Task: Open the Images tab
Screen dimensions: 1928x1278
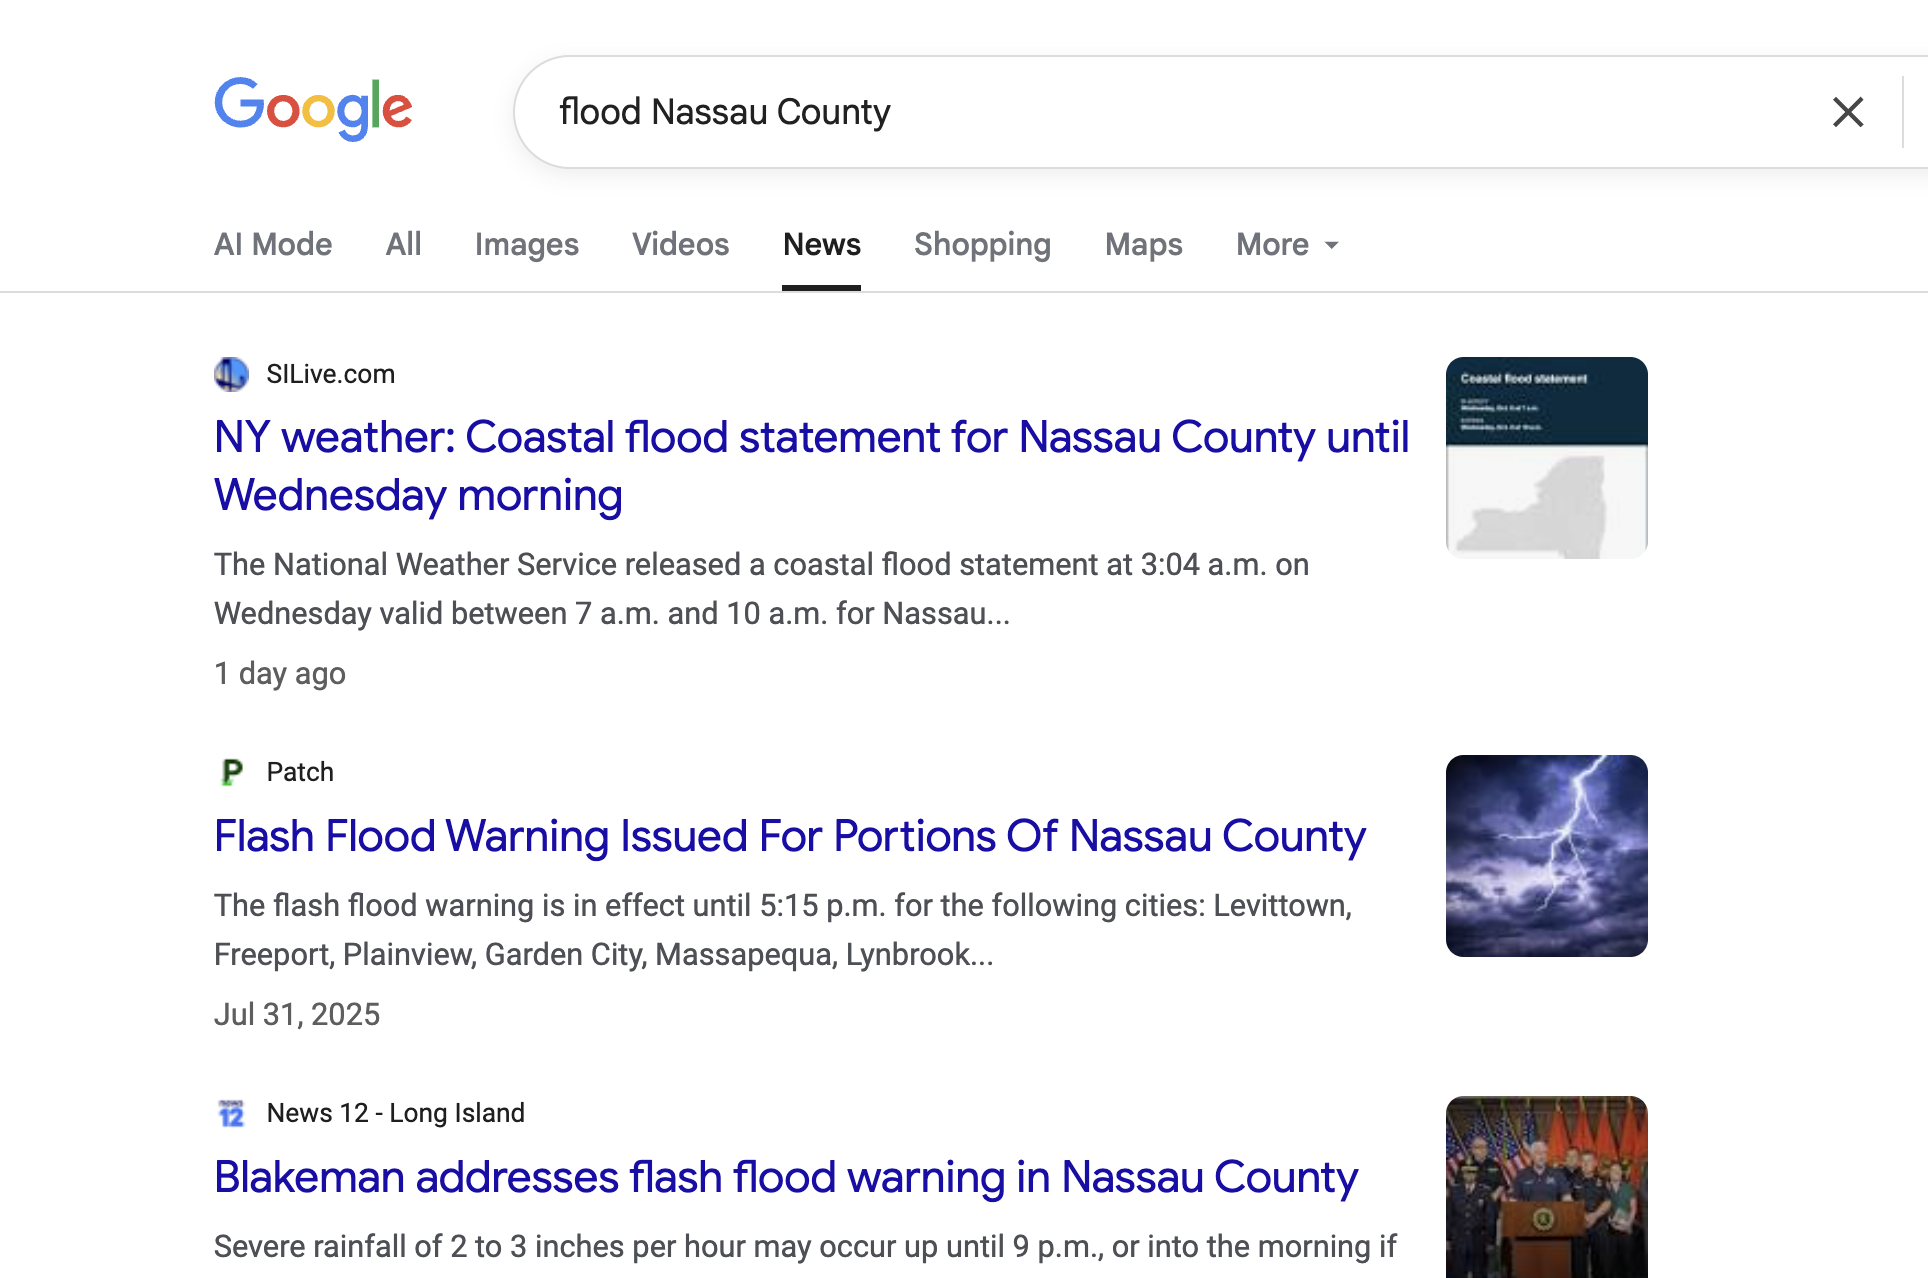Action: coord(526,245)
